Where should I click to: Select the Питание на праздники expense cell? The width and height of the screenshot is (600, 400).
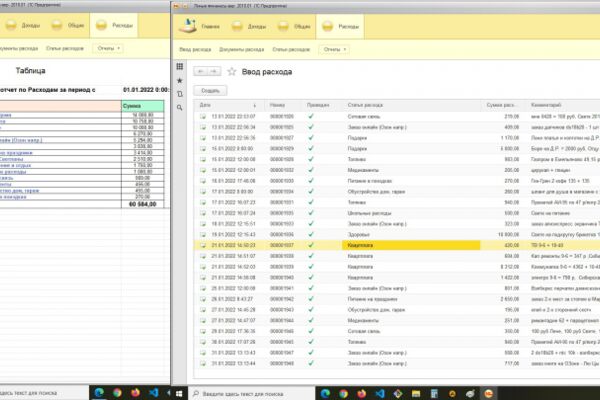(411, 299)
